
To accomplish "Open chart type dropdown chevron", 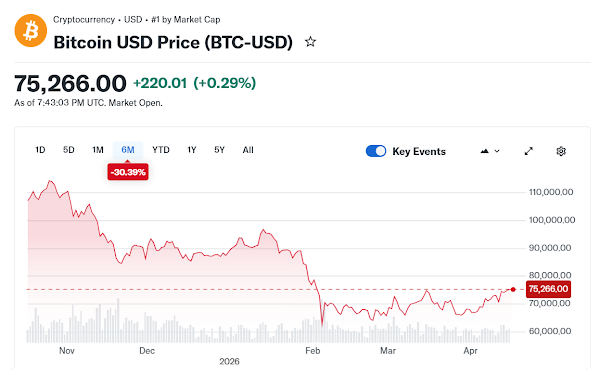I will point(497,151).
